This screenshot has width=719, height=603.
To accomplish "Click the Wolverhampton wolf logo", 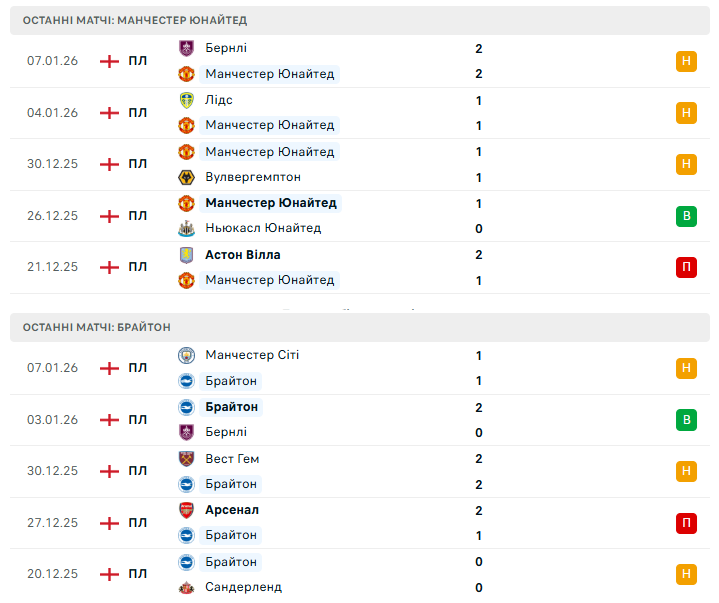I will click(x=186, y=177).
